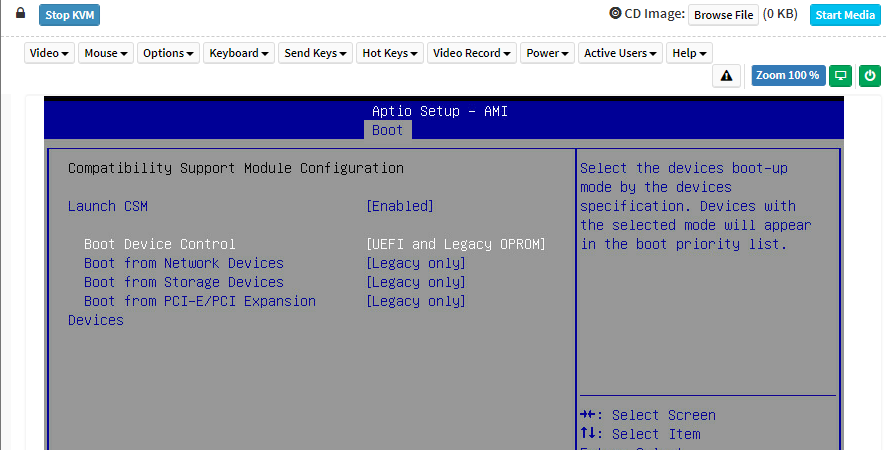Viewport: 886px width, 450px height.
Task: Click the [Enabled] value for Launch CSM
Action: (399, 206)
